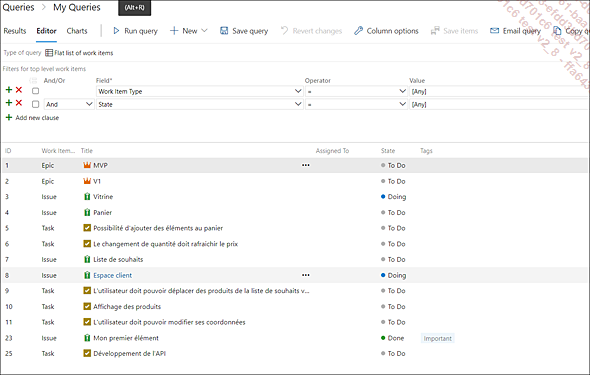Go to Queries breadcrumb
Viewport: 590px width, 375px height.
point(18,8)
